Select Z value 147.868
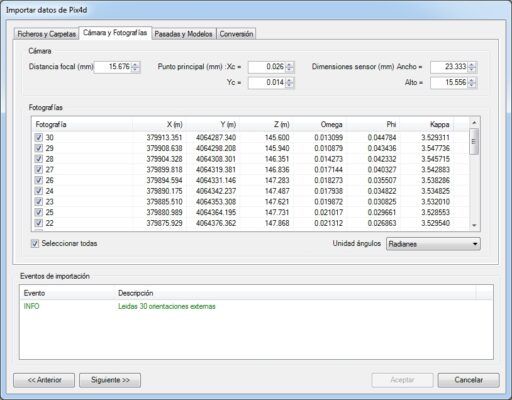 277,223
